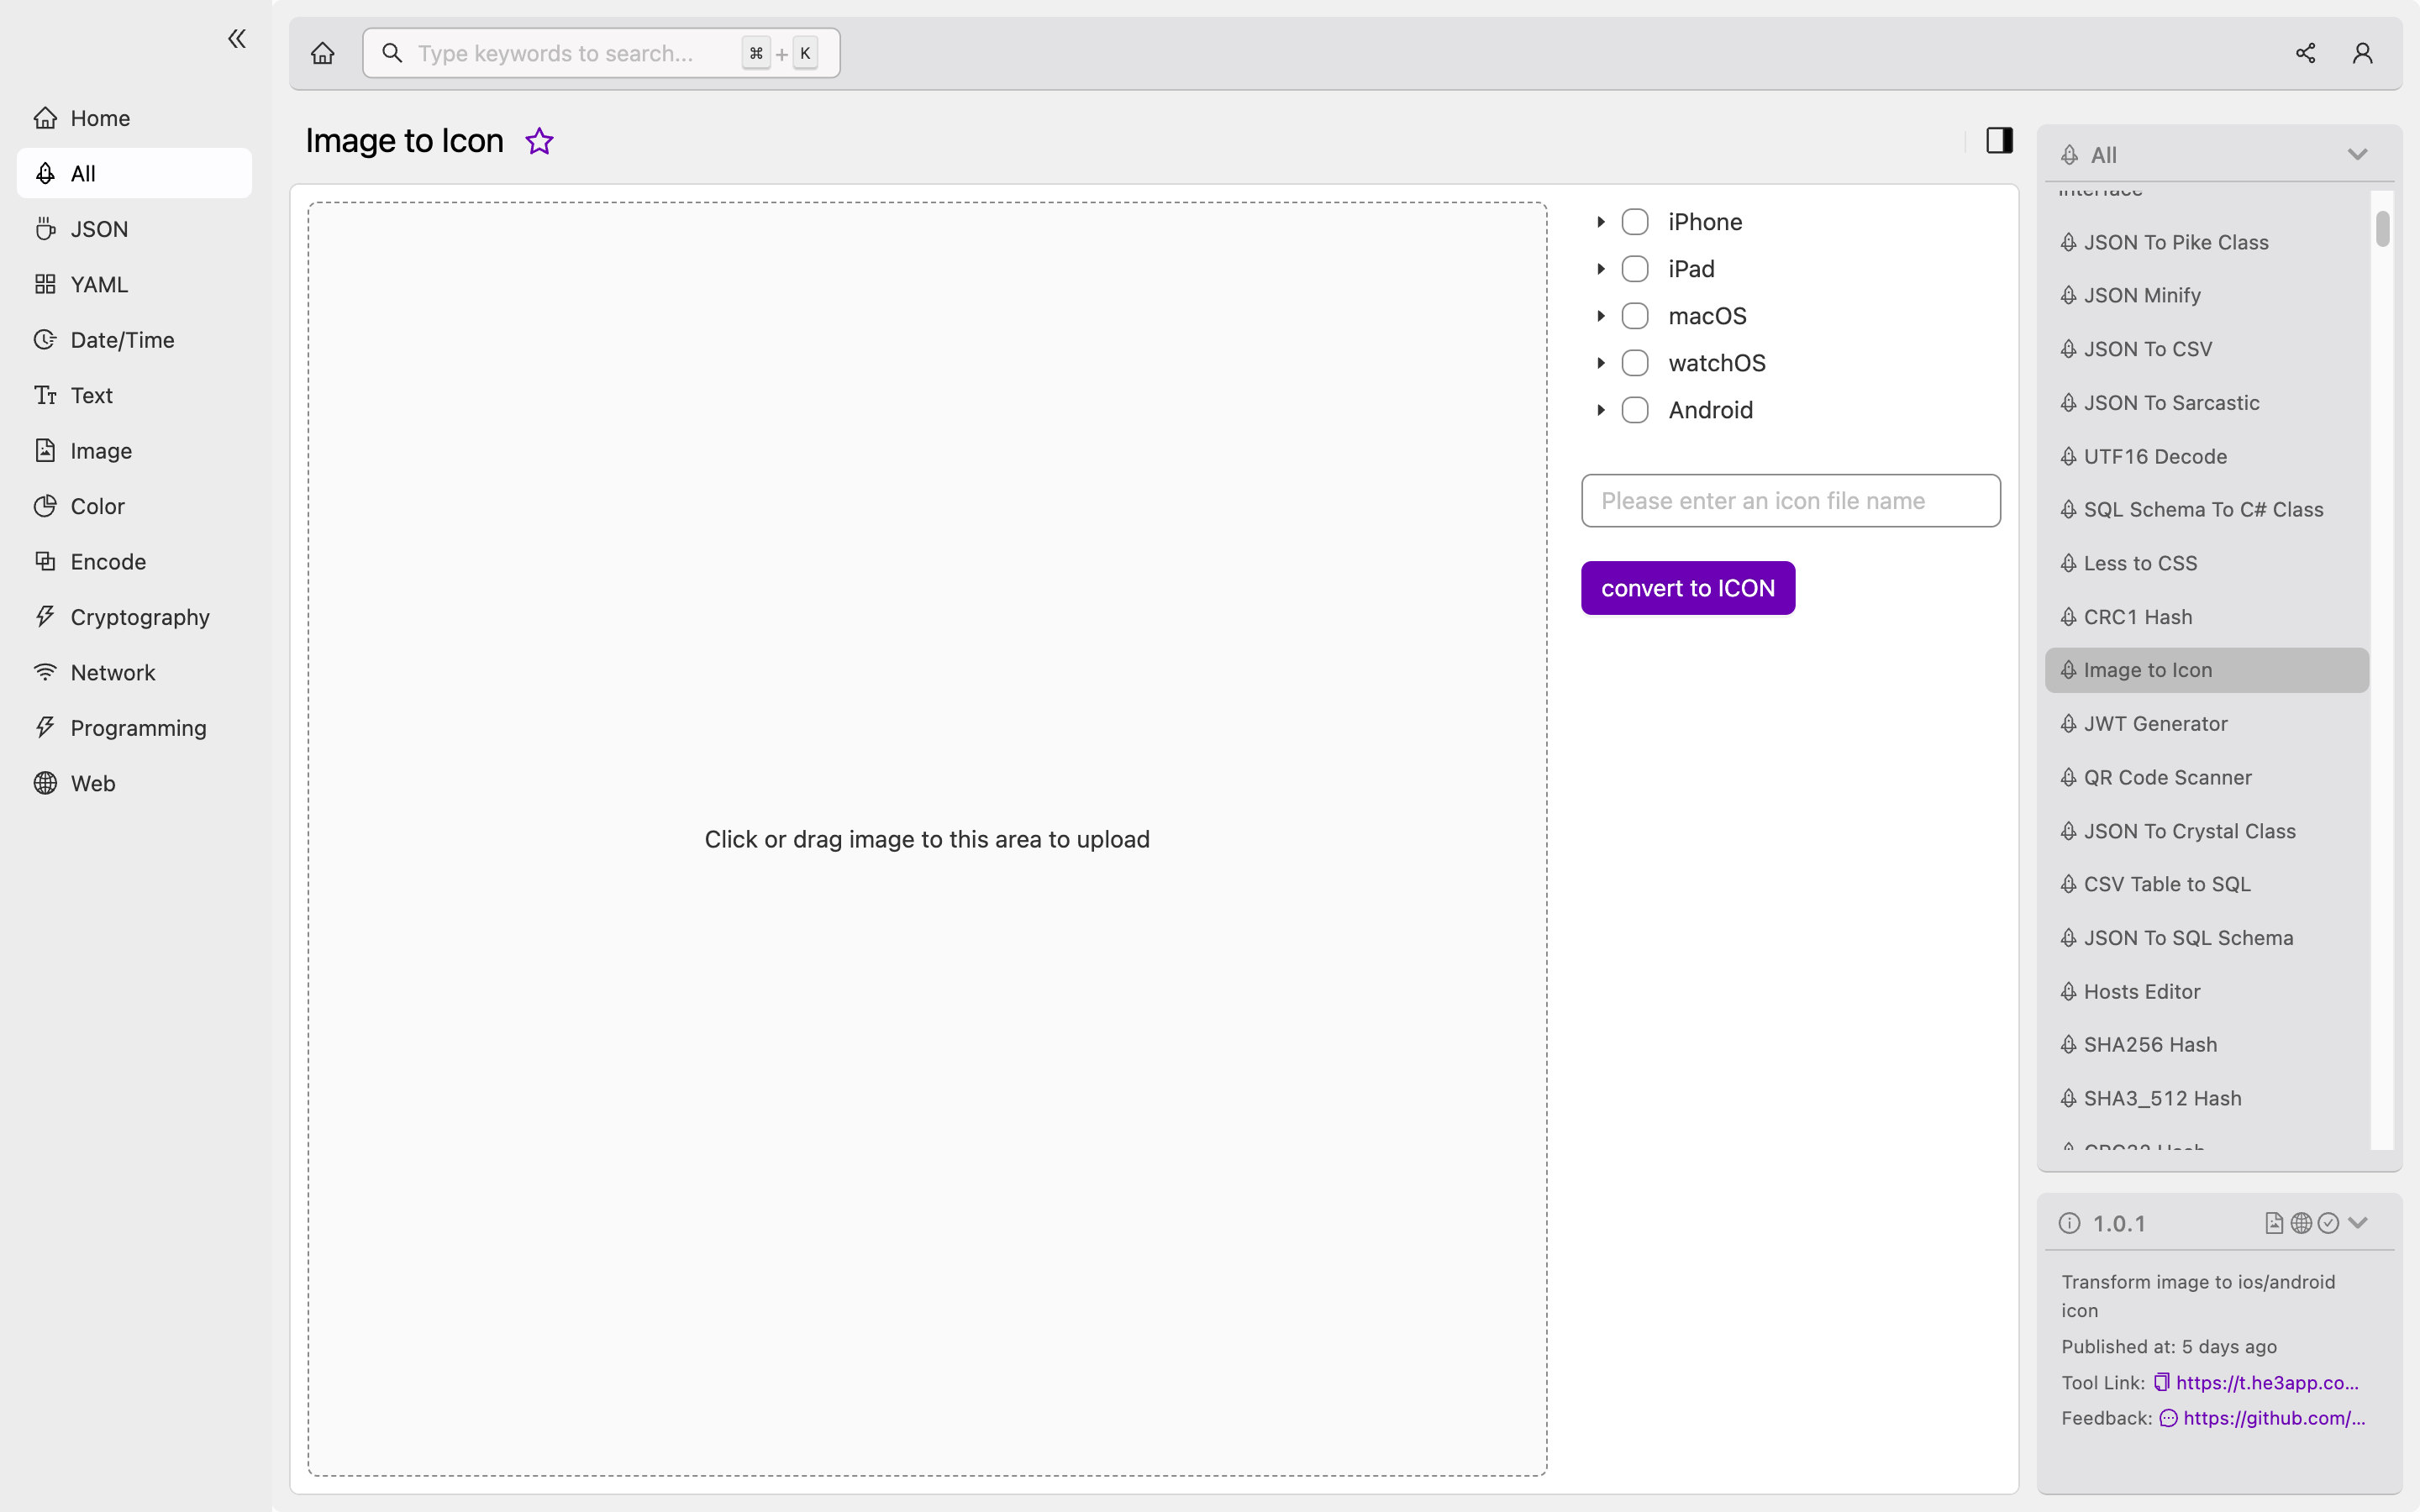Image resolution: width=2420 pixels, height=1512 pixels.
Task: Expand the iPhone icon size options
Action: coord(1599,221)
